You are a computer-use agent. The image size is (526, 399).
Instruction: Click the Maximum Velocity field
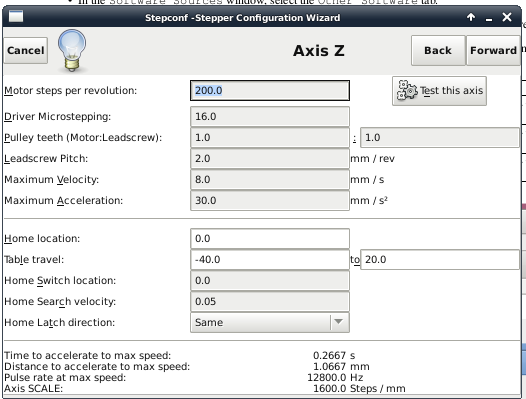pos(270,180)
